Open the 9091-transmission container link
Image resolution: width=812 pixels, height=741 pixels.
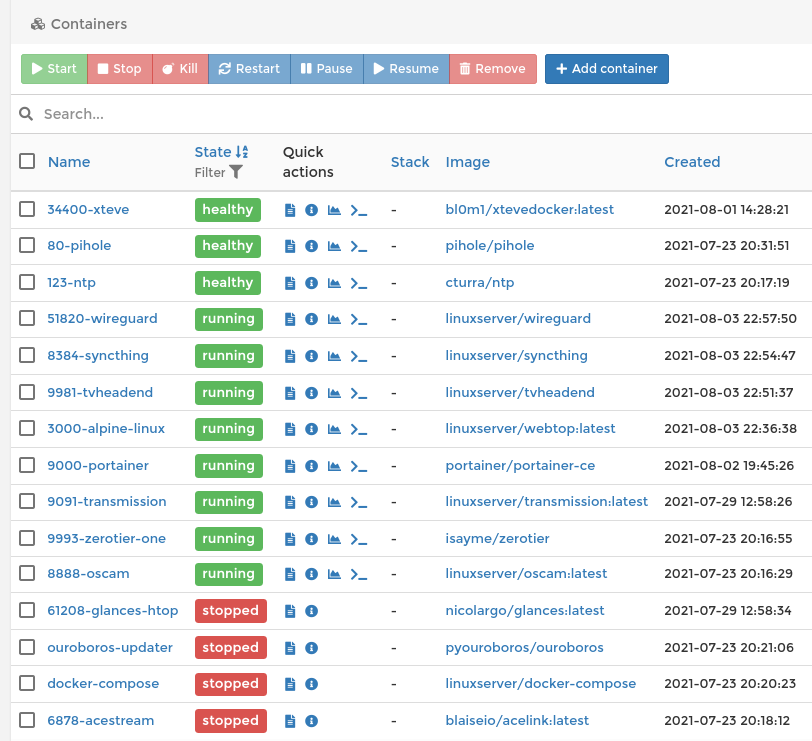(x=107, y=501)
